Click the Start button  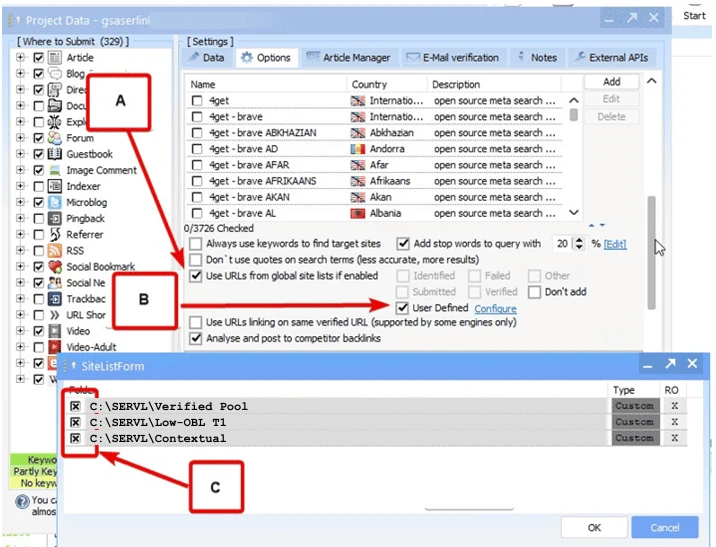click(694, 16)
